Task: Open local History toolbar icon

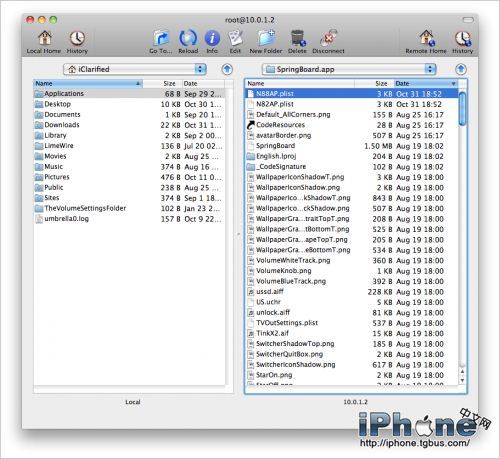Action: 77,42
